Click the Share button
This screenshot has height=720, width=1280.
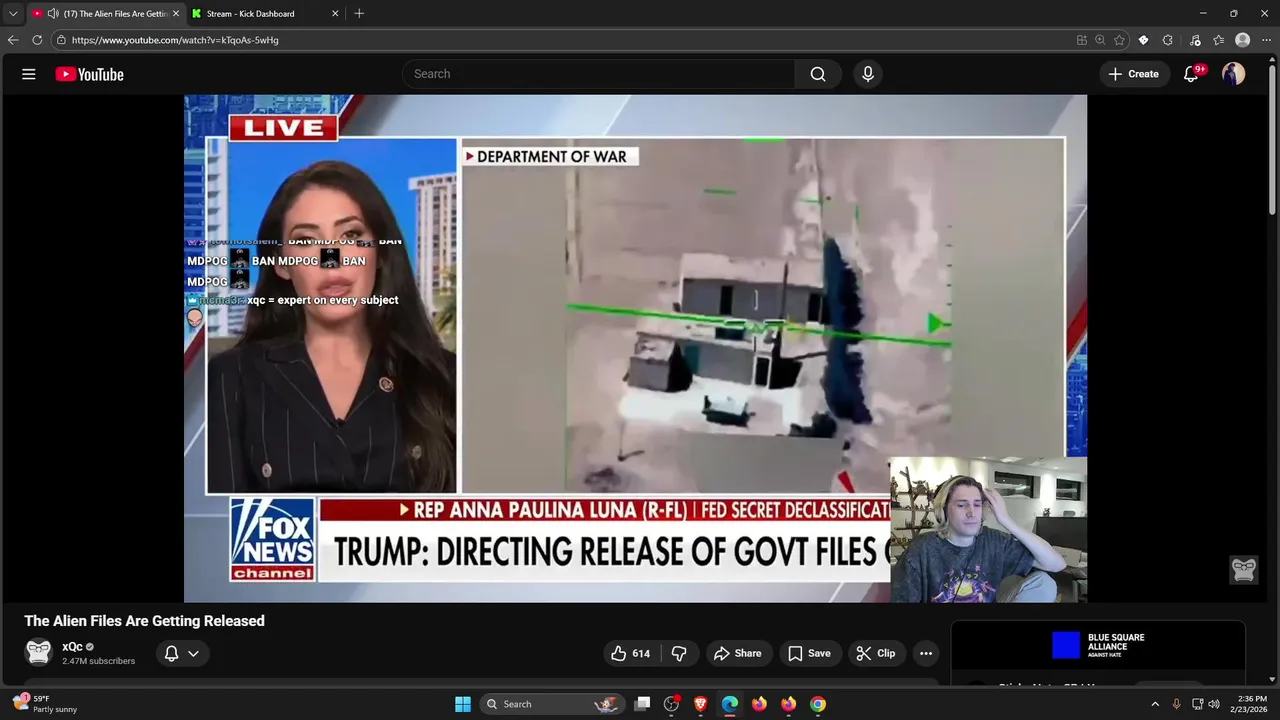[736, 653]
